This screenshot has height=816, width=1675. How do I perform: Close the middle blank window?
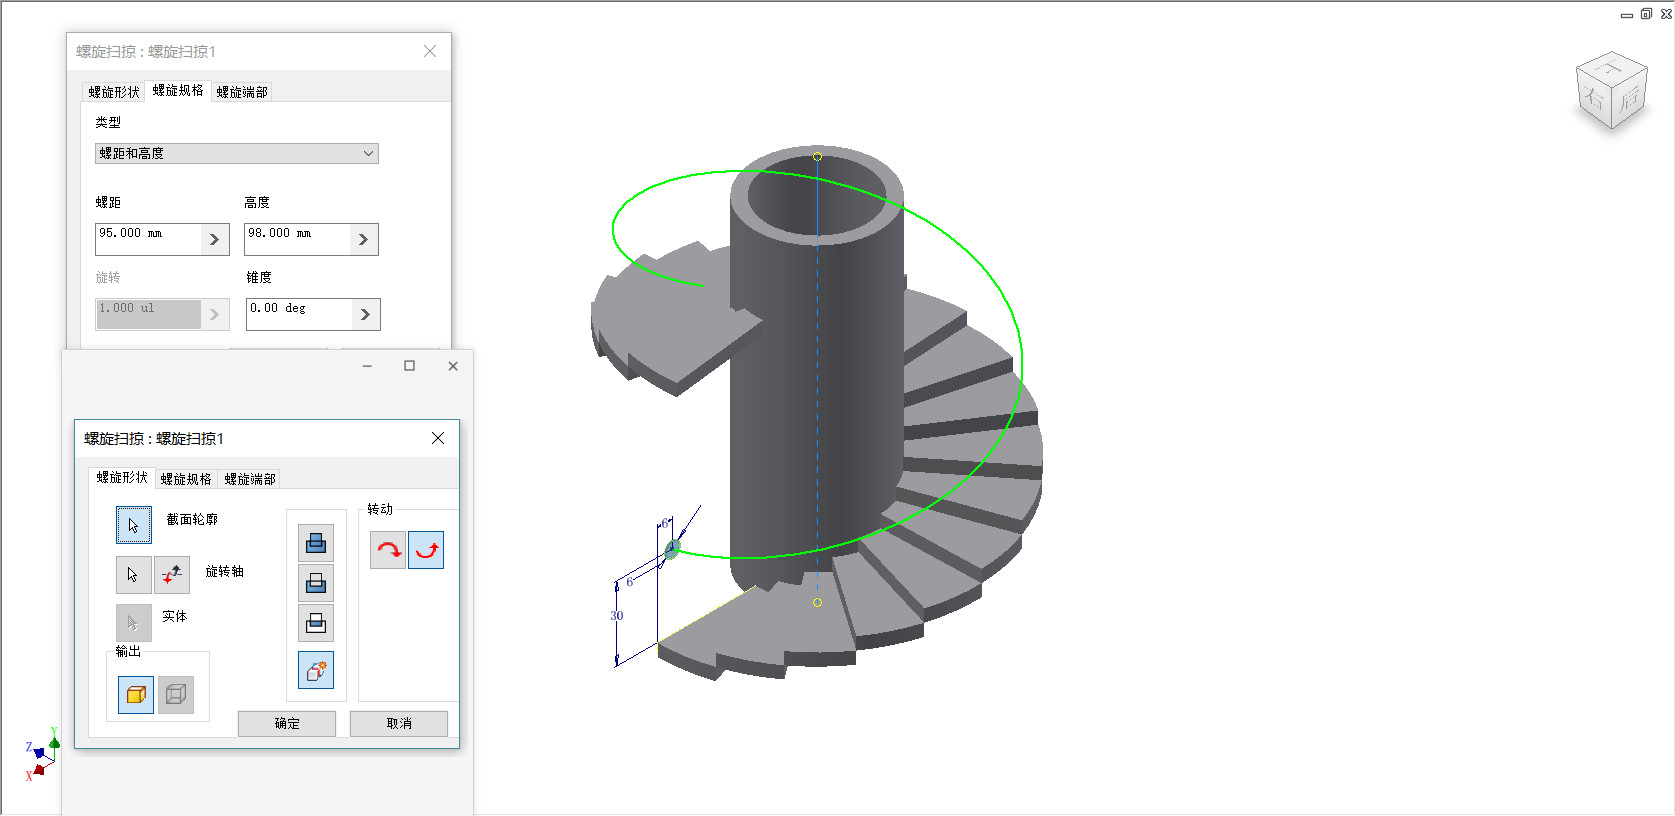tap(453, 366)
